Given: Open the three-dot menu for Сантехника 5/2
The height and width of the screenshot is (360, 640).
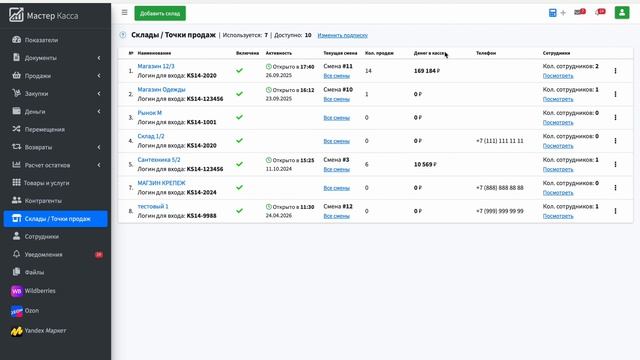Looking at the screenshot, I should click(x=615, y=164).
